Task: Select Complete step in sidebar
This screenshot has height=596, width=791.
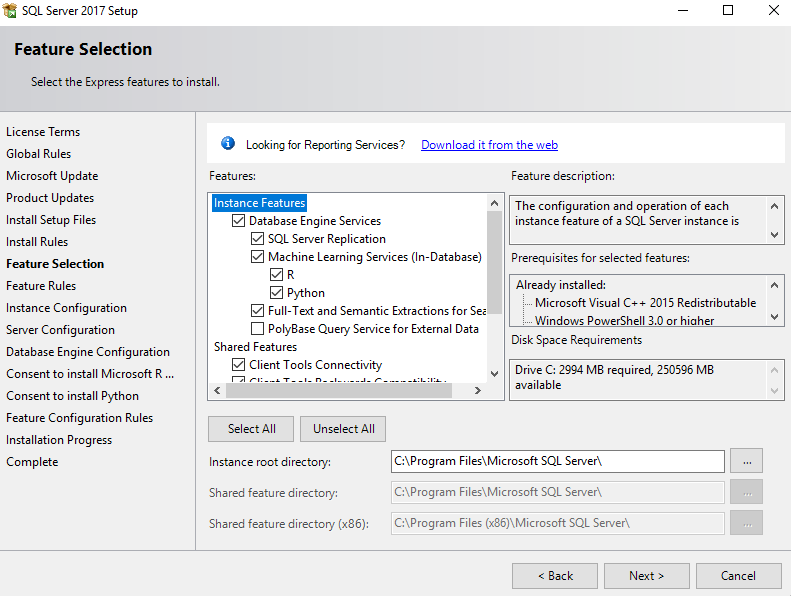Action: tap(32, 462)
